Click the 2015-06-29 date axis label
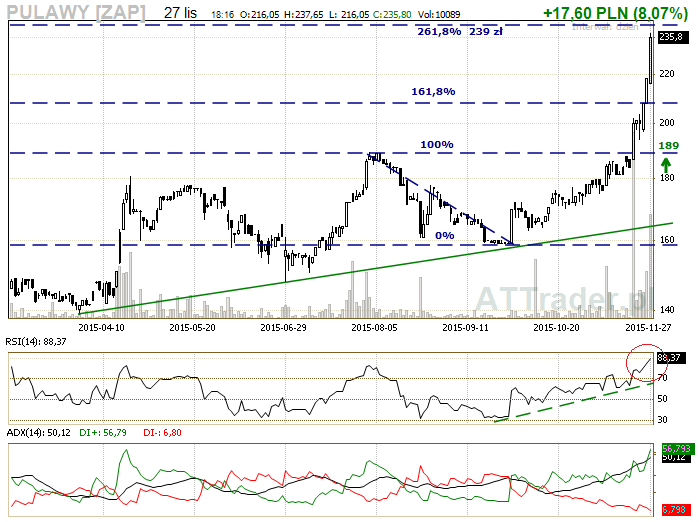The width and height of the screenshot is (700, 522). click(x=283, y=328)
